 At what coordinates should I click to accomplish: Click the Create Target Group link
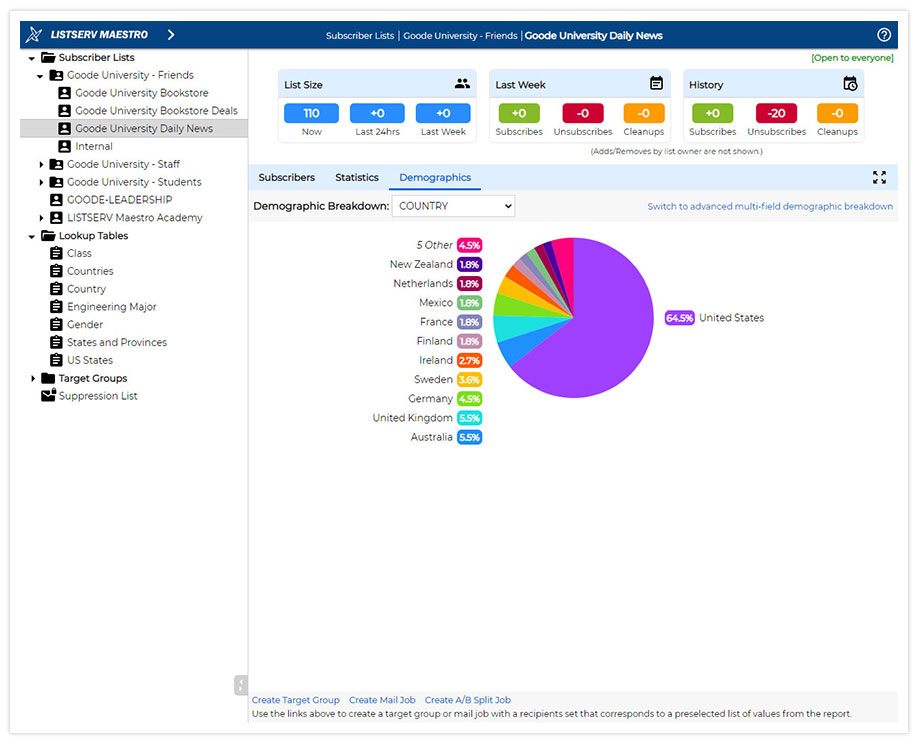(x=296, y=700)
